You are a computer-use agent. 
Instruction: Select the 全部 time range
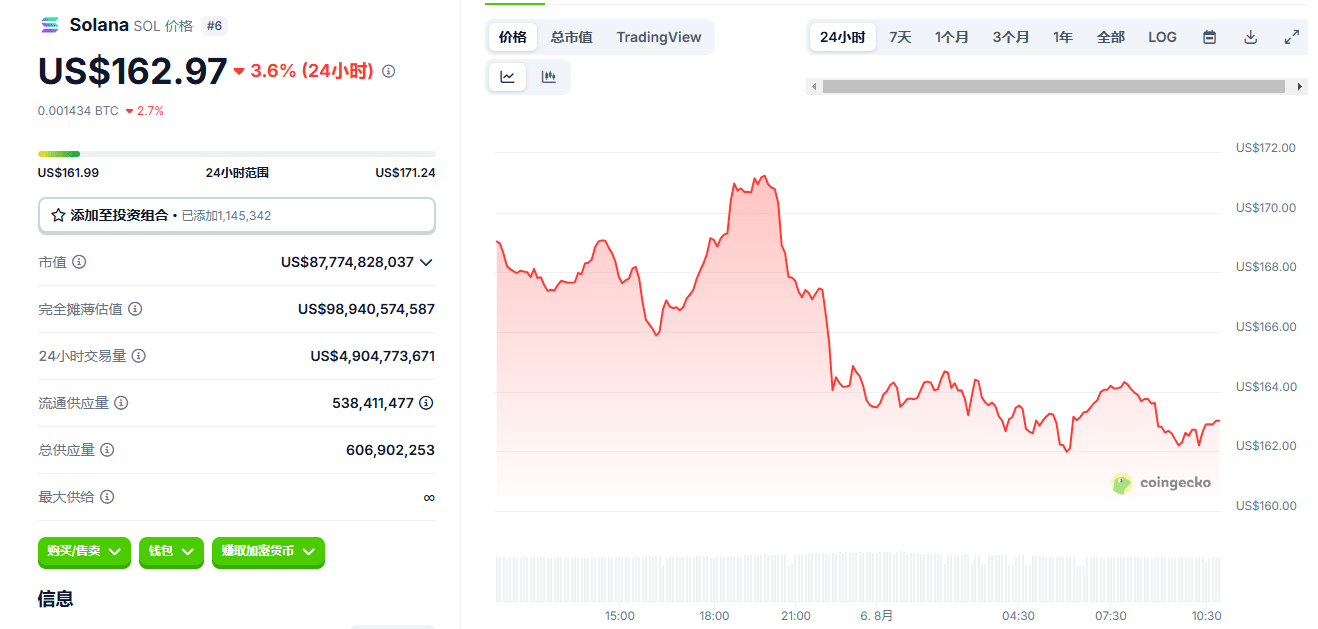[x=1111, y=37]
